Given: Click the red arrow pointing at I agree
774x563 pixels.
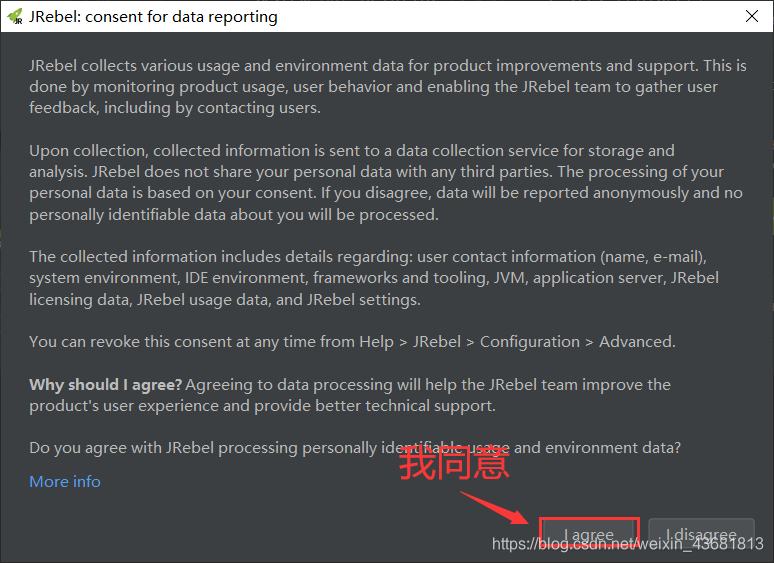Looking at the screenshot, I should pyautogui.click(x=494, y=508).
